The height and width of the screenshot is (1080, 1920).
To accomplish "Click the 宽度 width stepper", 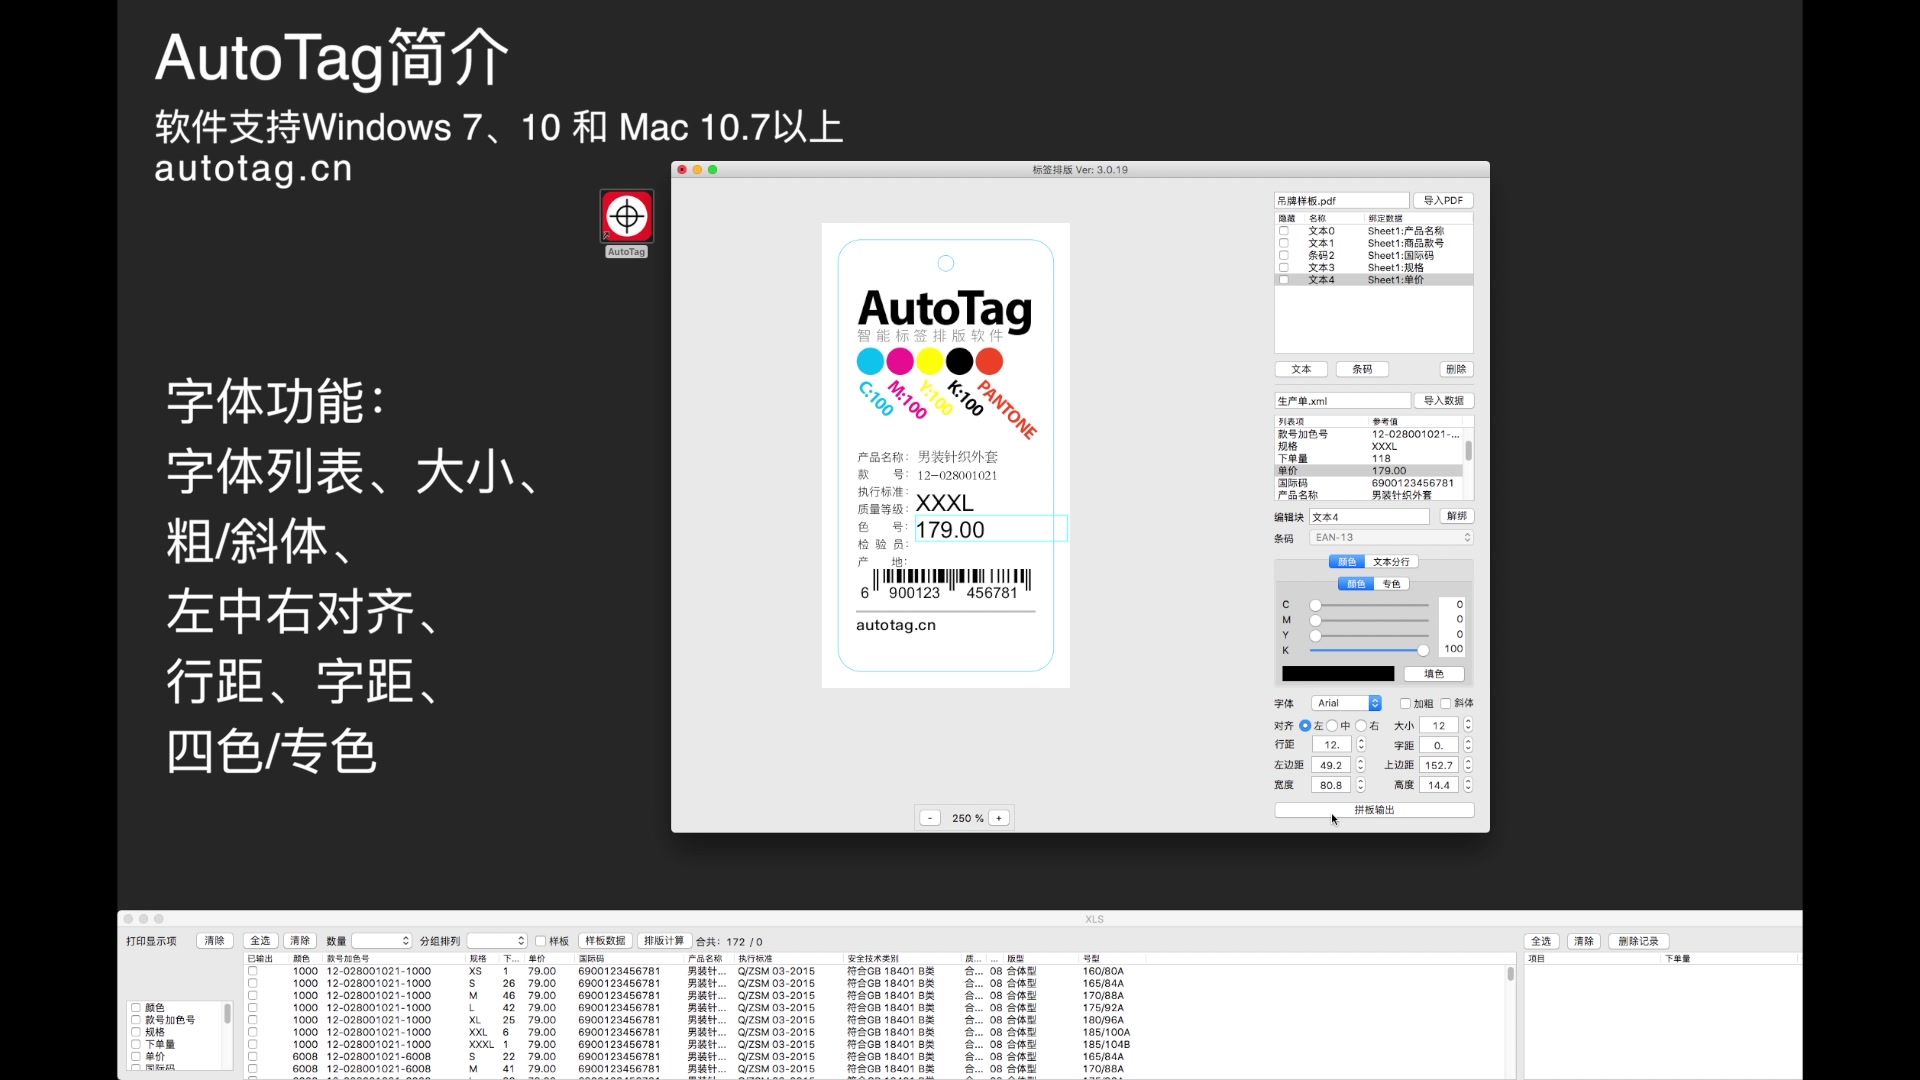I will pyautogui.click(x=1360, y=785).
